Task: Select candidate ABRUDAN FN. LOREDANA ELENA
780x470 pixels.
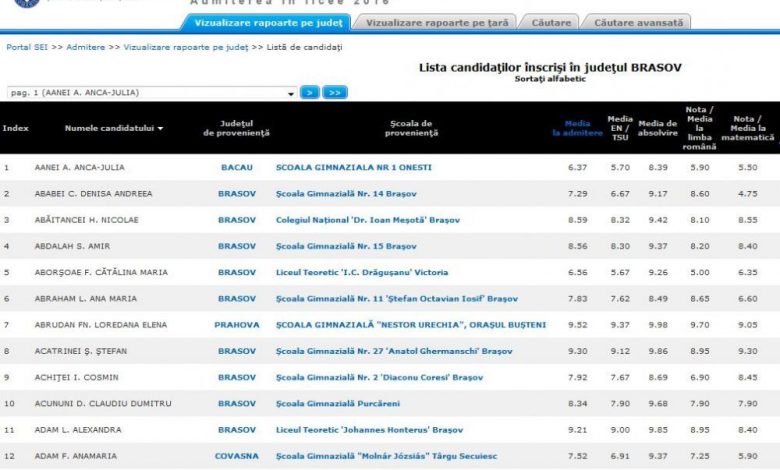Action: 101,325
